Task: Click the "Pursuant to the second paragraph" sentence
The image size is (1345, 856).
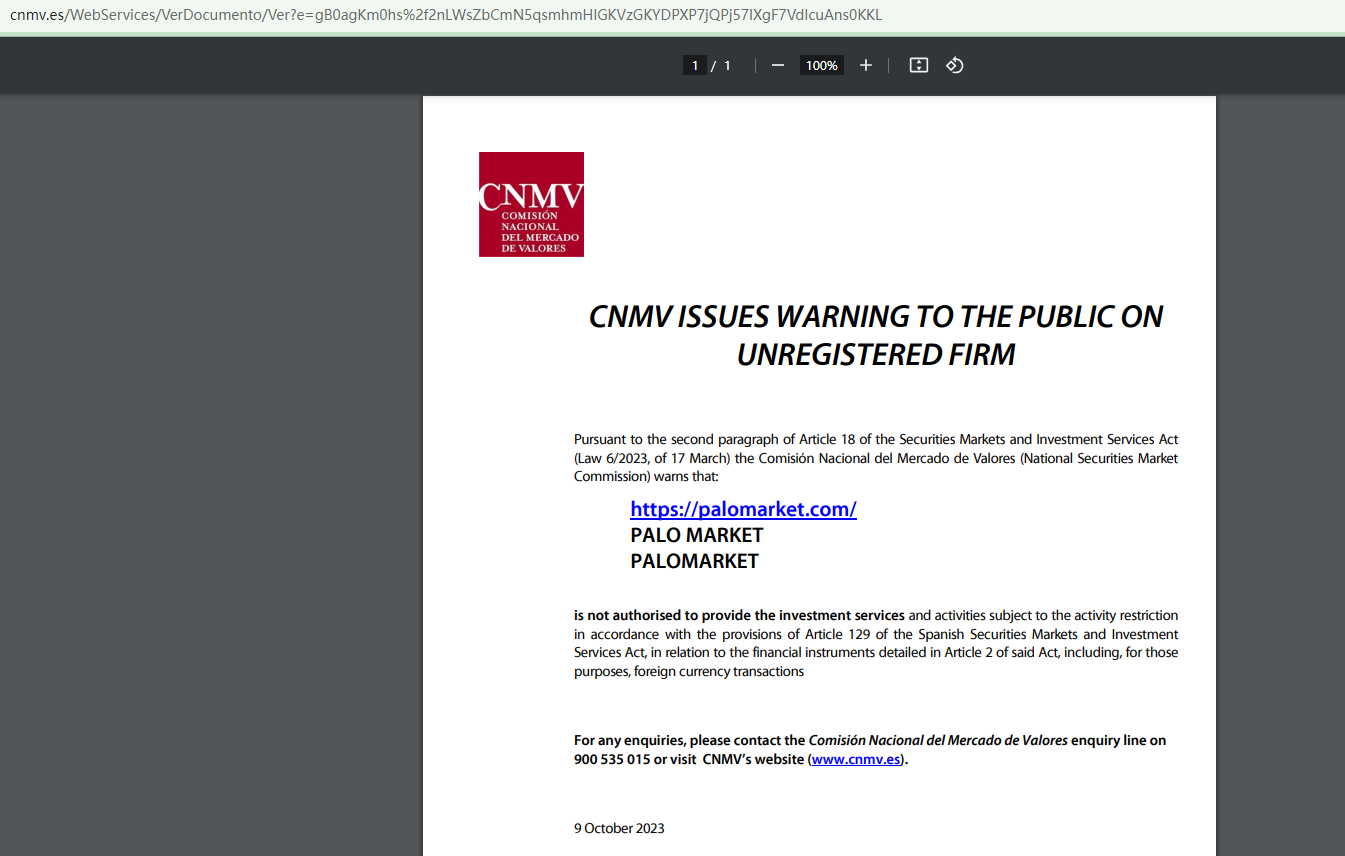Action: coord(876,458)
